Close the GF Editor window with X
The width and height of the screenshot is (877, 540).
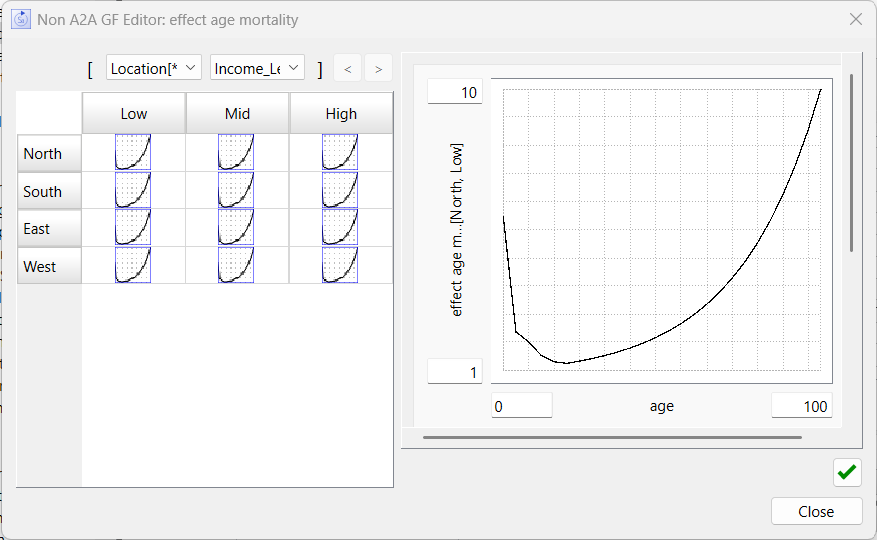855,19
